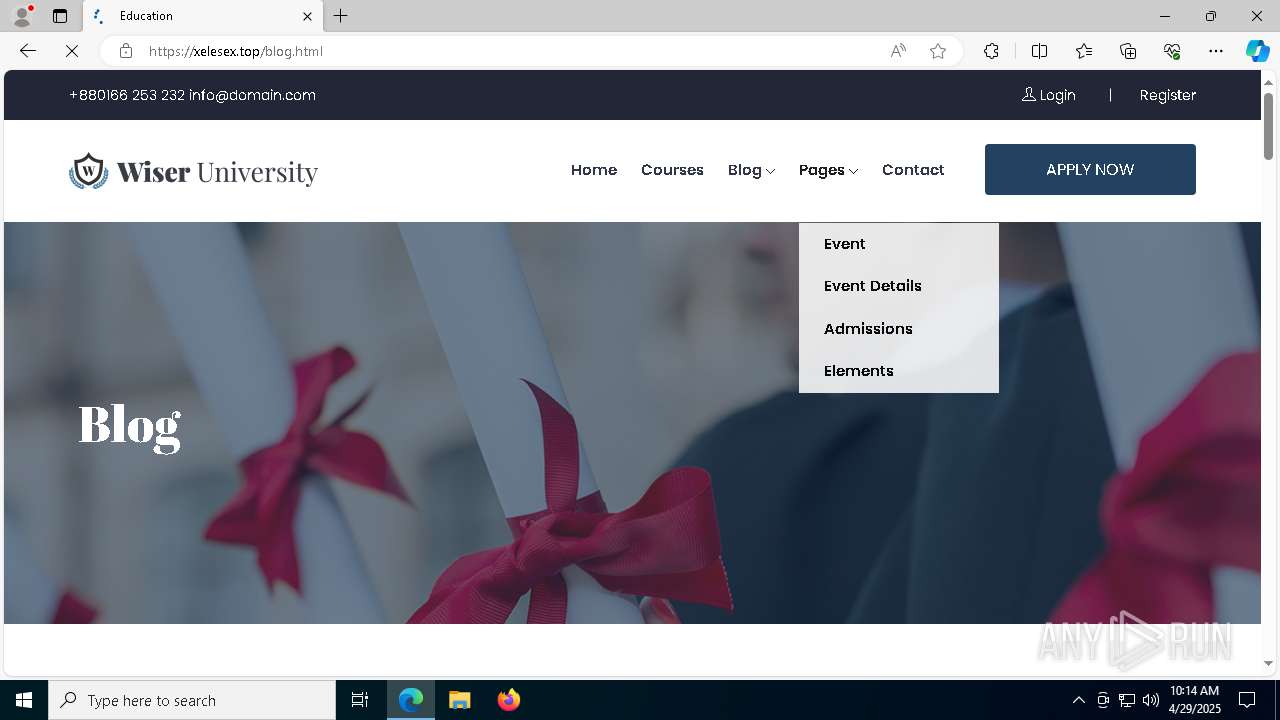Image resolution: width=1280 pixels, height=720 pixels.
Task: Click the scrollbar down arrow
Action: point(1269,663)
